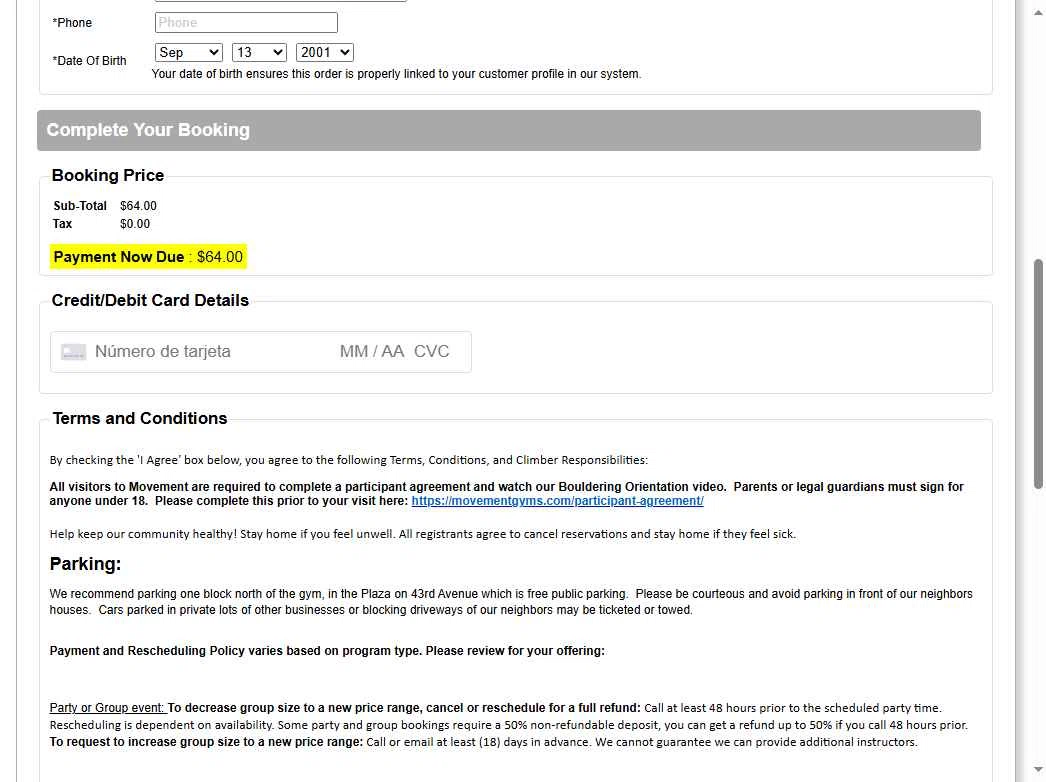Click the Complete Your Booking header

tap(508, 130)
